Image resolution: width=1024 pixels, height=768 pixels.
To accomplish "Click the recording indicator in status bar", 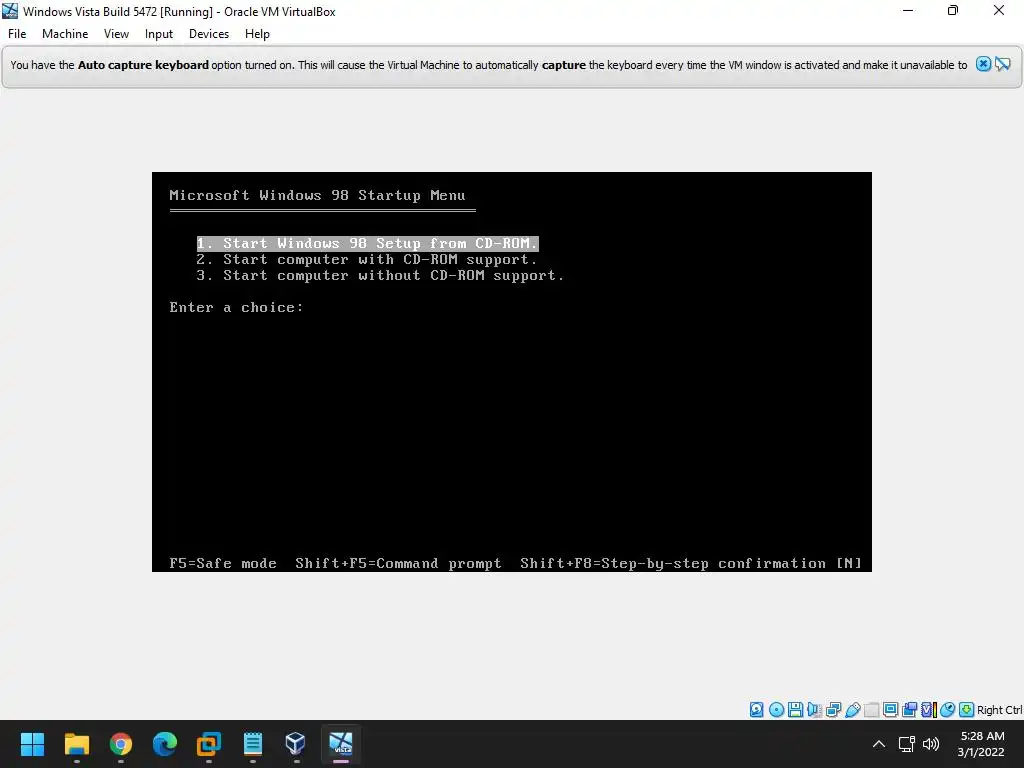I will (909, 709).
